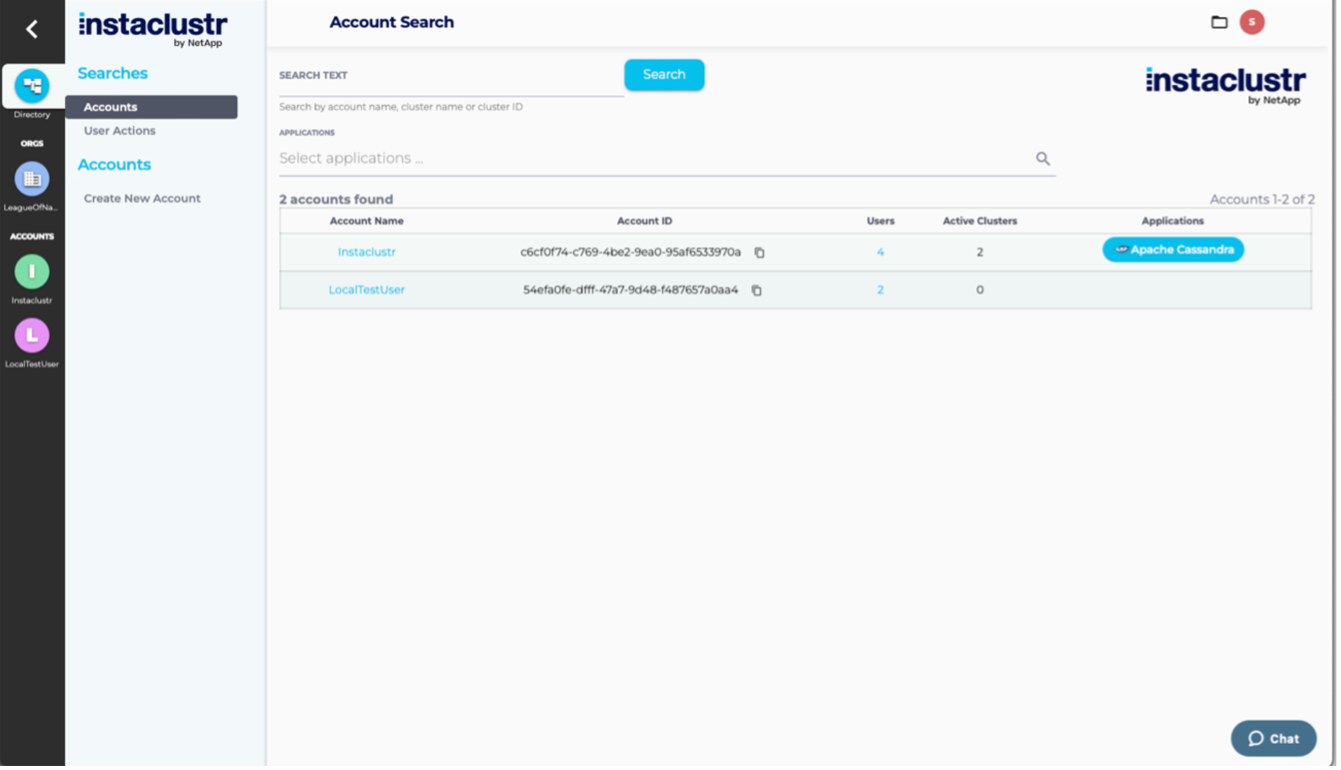
Task: Open the Accounts search menu item
Action: coord(151,107)
